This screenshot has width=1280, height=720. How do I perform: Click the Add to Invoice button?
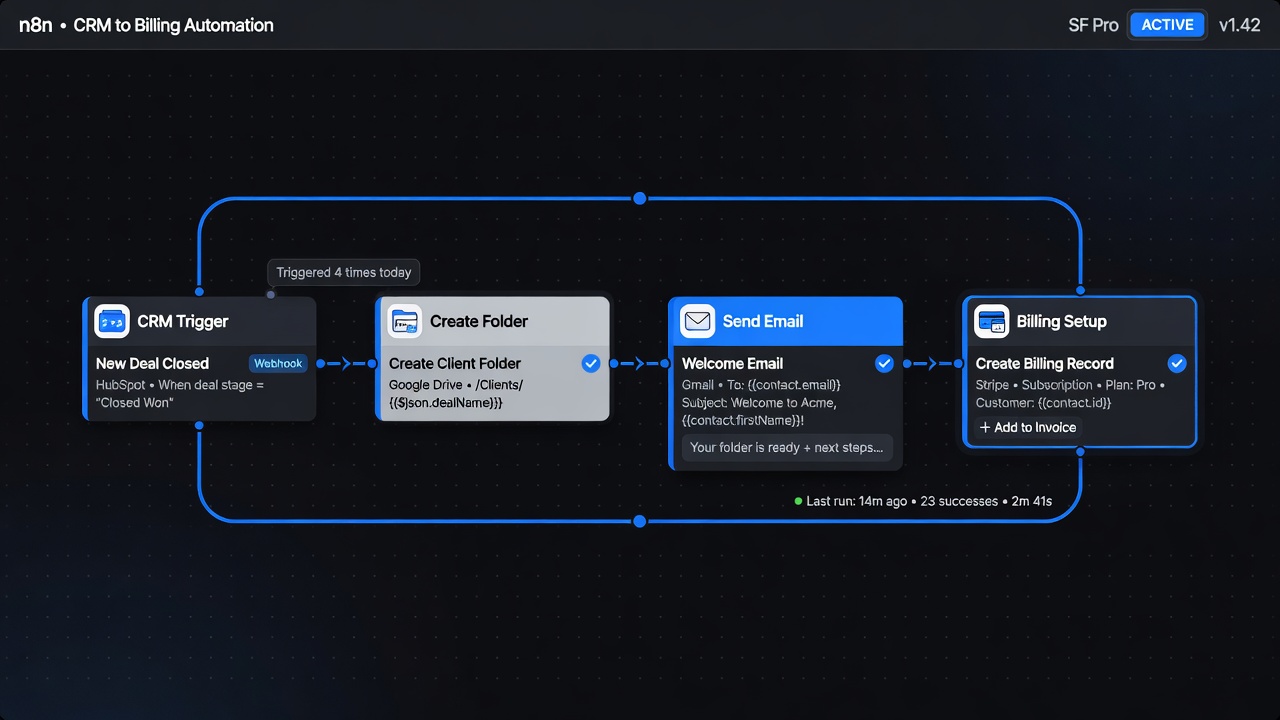(1028, 427)
